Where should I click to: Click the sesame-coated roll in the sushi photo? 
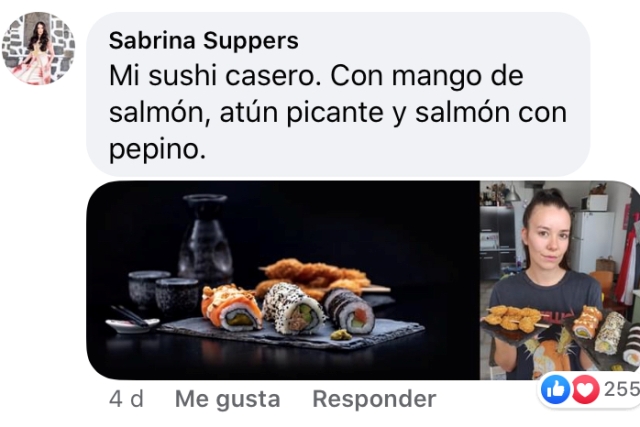[x=292, y=308]
